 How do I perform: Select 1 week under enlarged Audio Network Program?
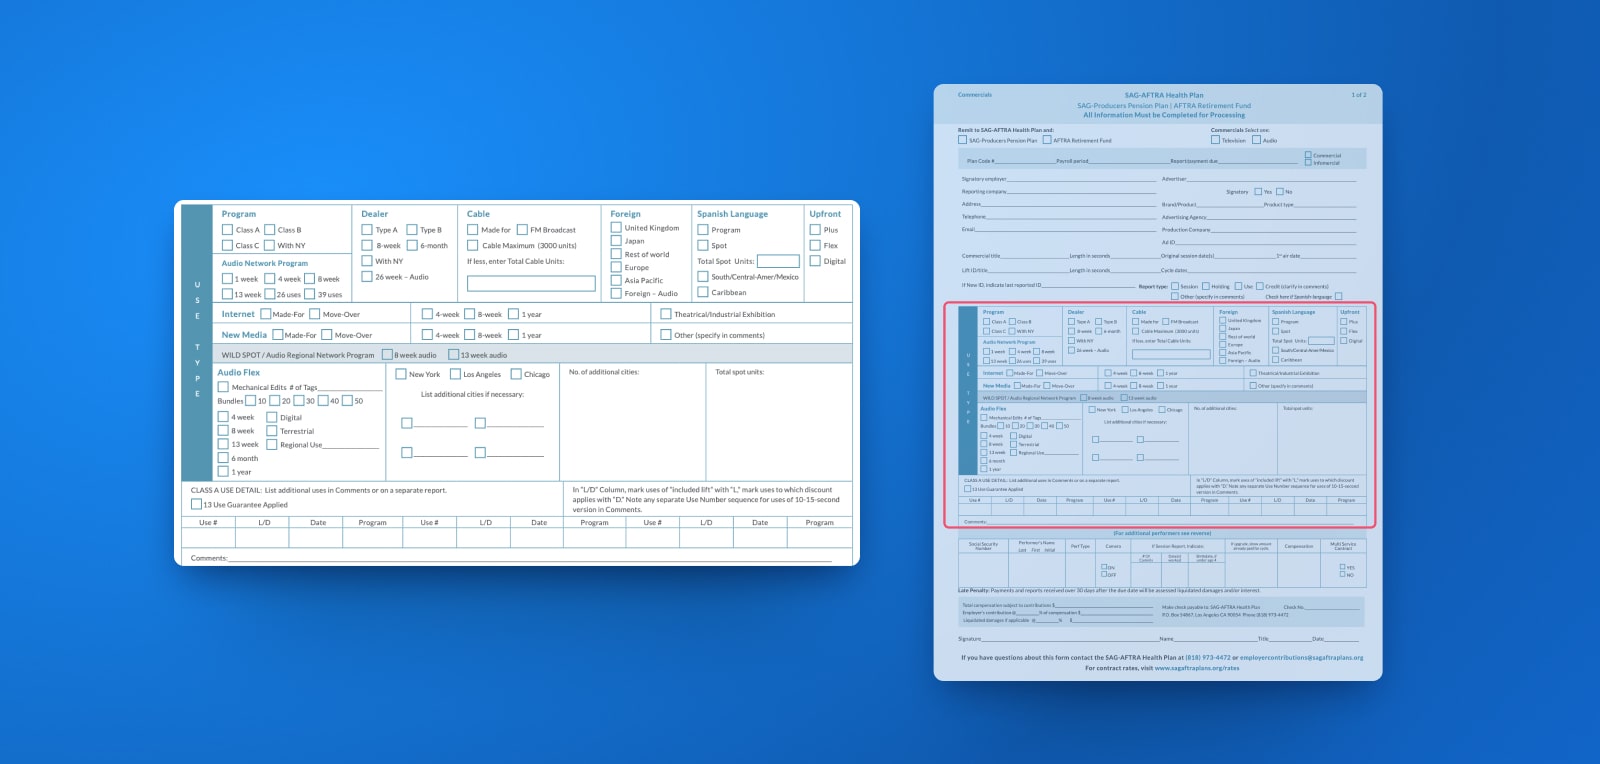pyautogui.click(x=227, y=279)
